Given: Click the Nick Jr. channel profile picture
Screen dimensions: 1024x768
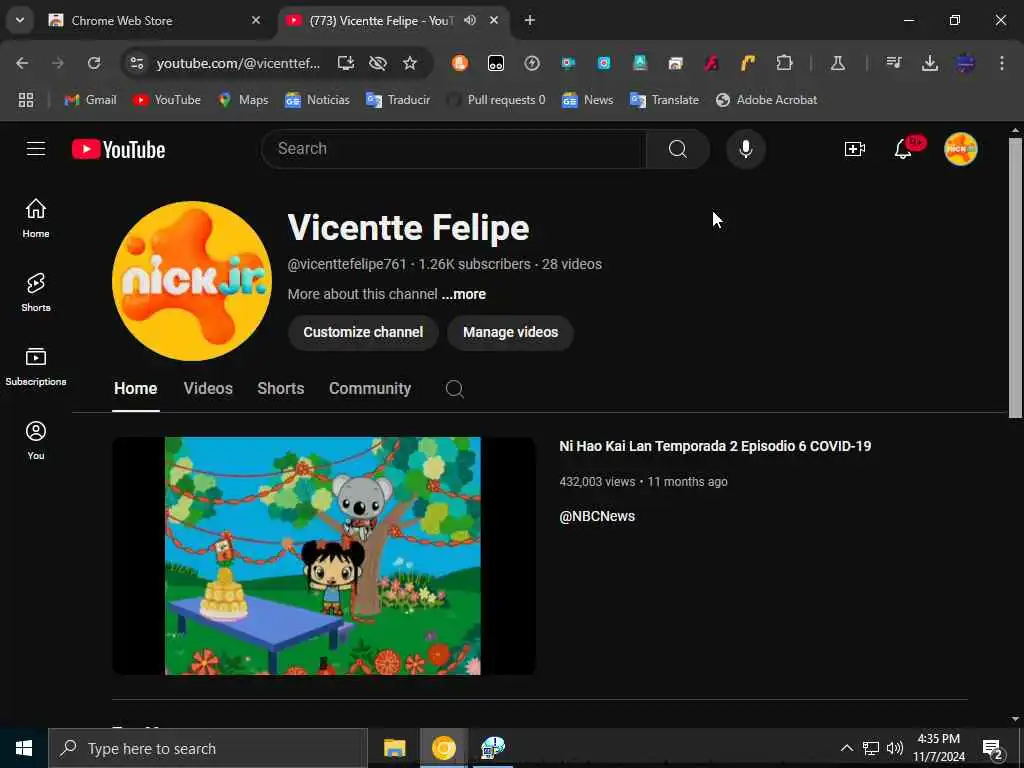Looking at the screenshot, I should pos(191,281).
